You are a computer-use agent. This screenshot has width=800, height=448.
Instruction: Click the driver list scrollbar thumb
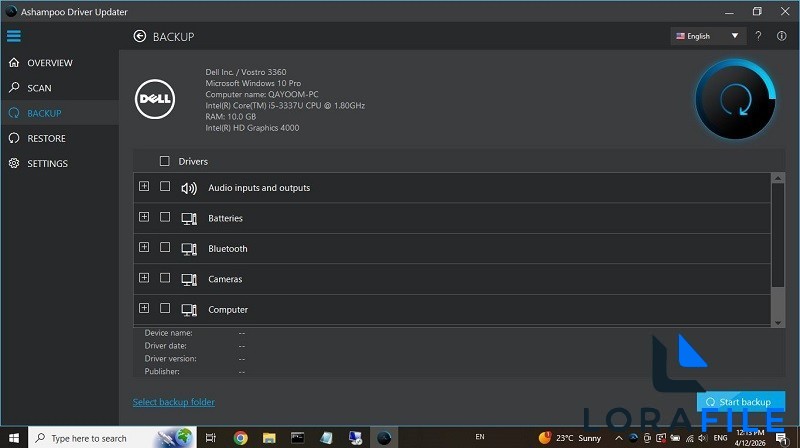[x=778, y=235]
